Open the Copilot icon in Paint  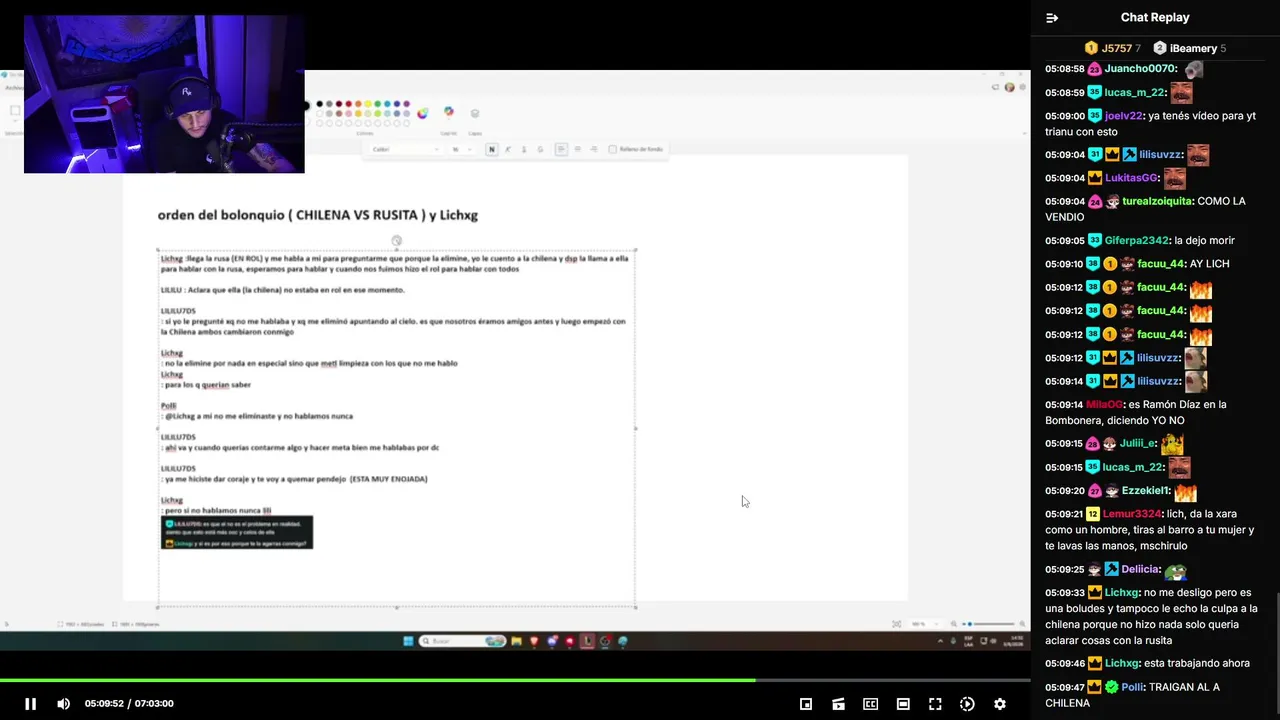(449, 112)
